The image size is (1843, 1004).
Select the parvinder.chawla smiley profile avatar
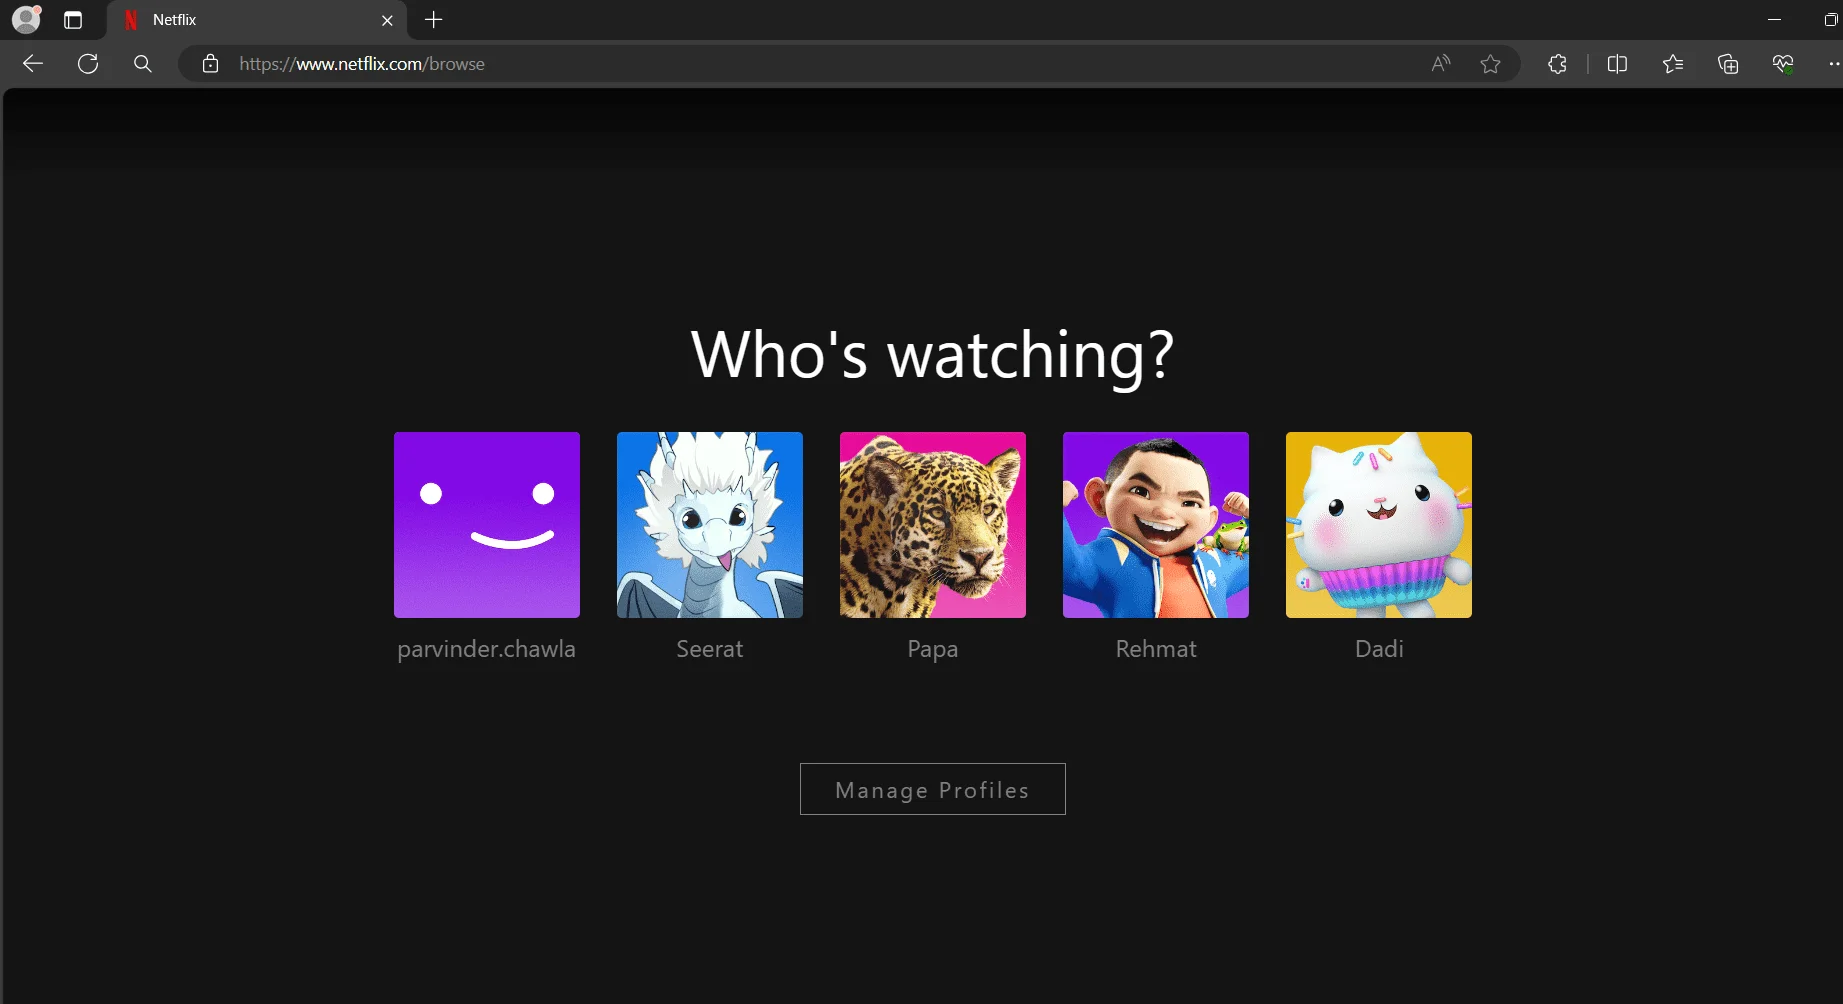[x=487, y=525]
